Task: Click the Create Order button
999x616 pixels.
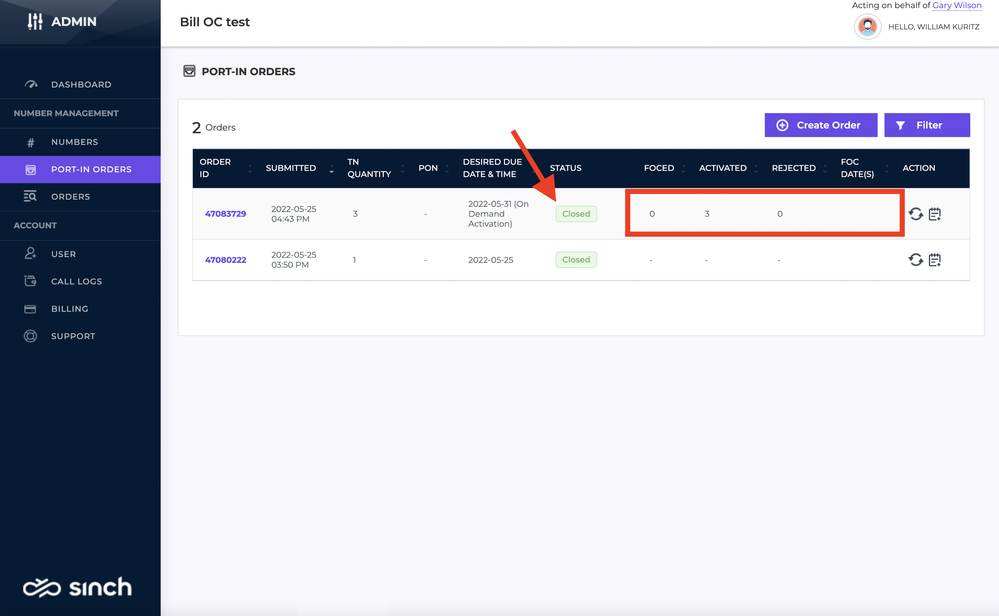Action: 821,125
